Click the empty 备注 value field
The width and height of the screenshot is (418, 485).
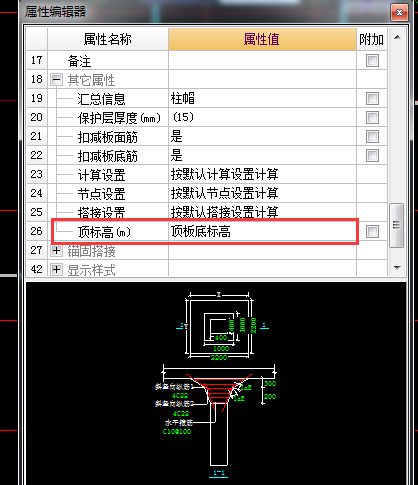262,61
